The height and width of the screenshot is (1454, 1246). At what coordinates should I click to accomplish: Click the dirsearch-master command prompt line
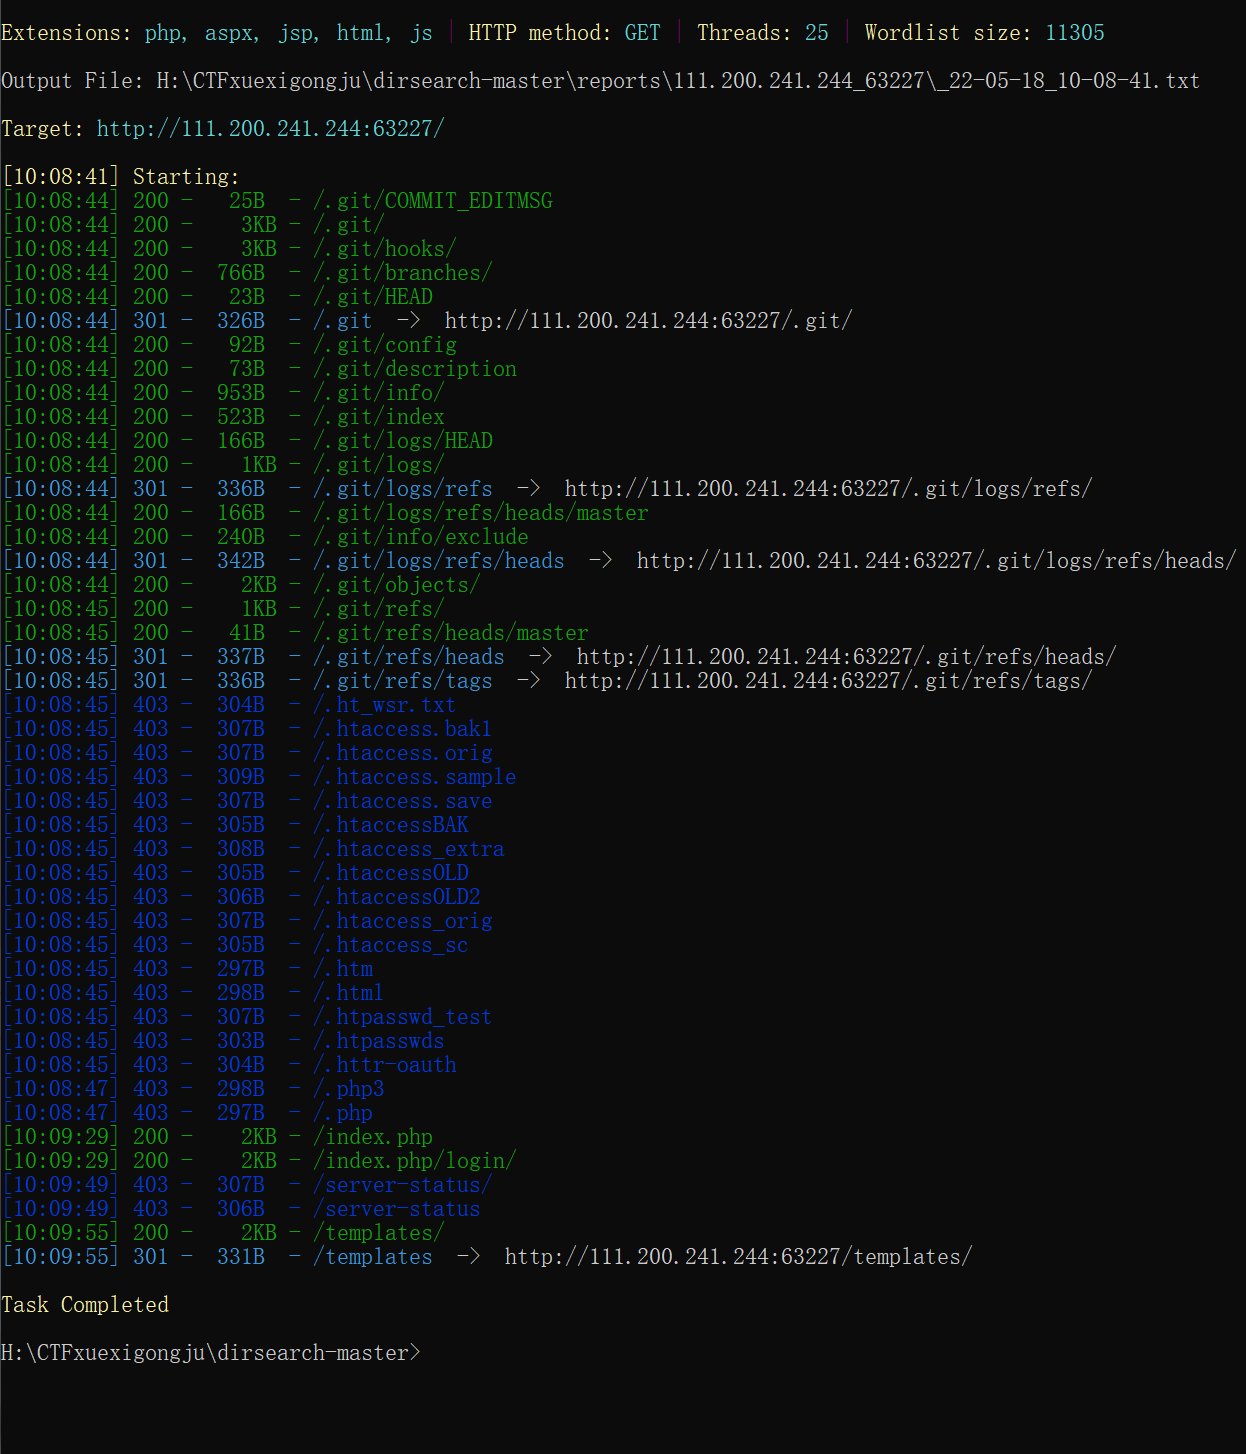[x=211, y=1353]
